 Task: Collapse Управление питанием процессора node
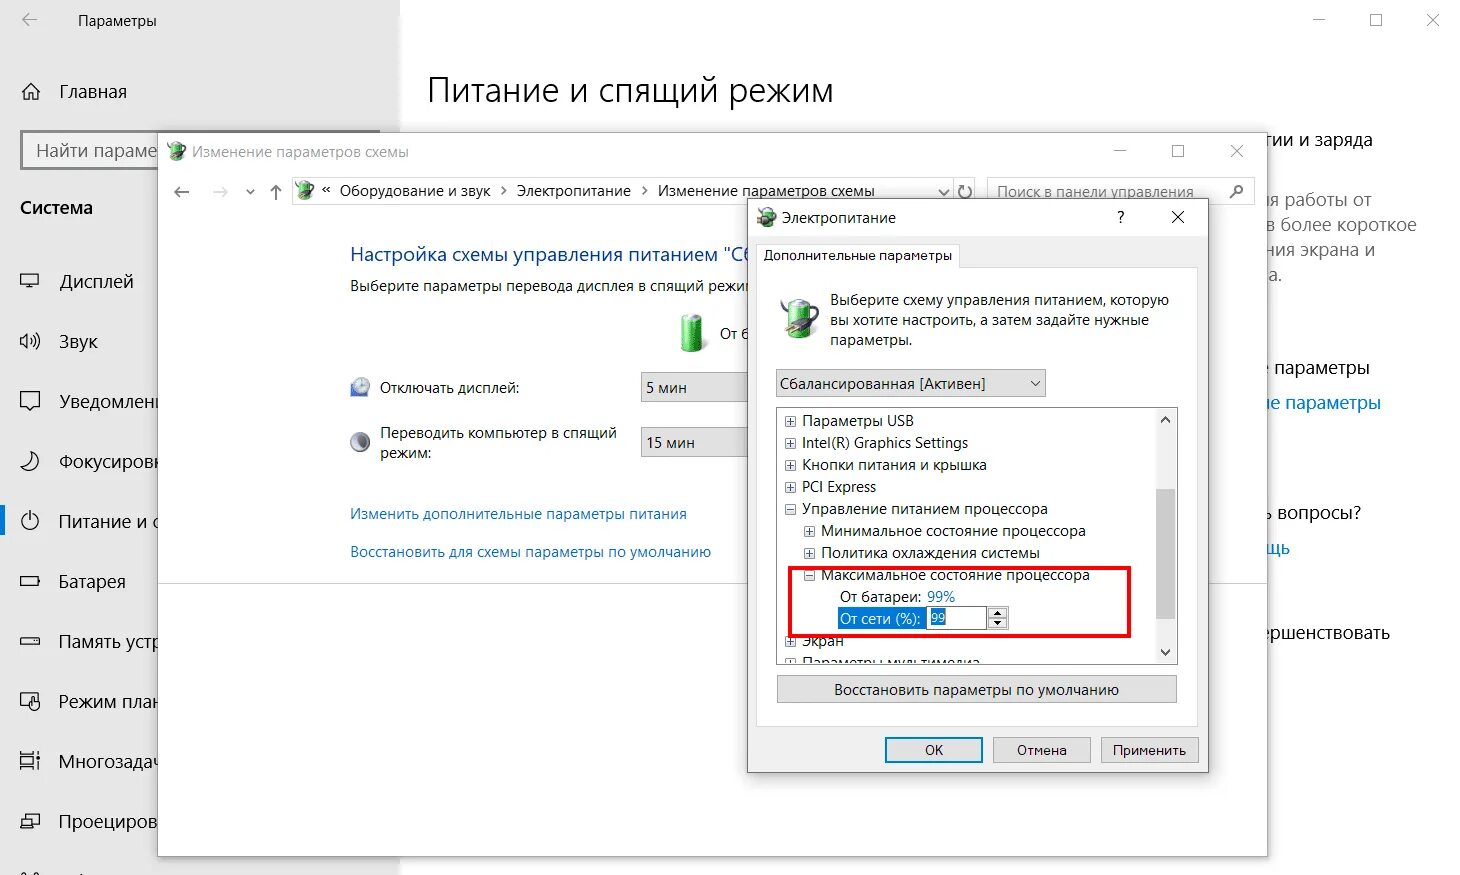(x=790, y=509)
